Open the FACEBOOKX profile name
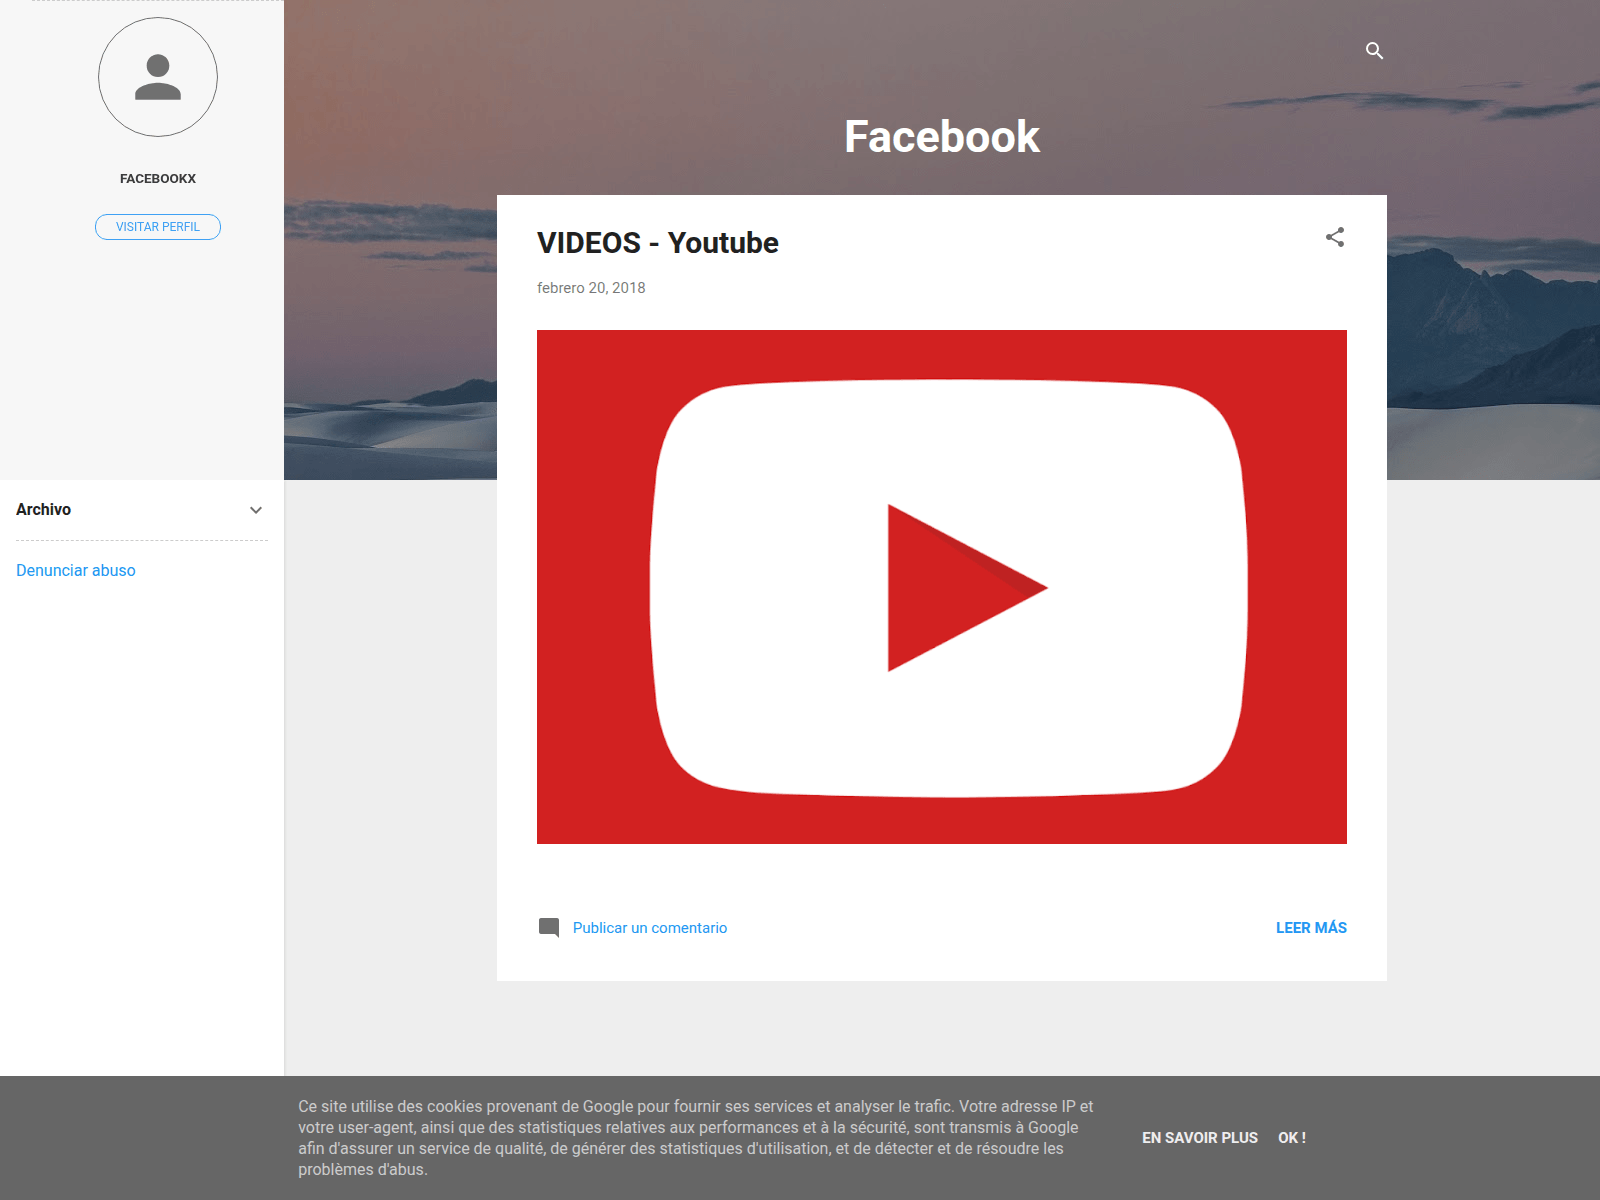Viewport: 1600px width, 1200px height. pyautogui.click(x=158, y=179)
